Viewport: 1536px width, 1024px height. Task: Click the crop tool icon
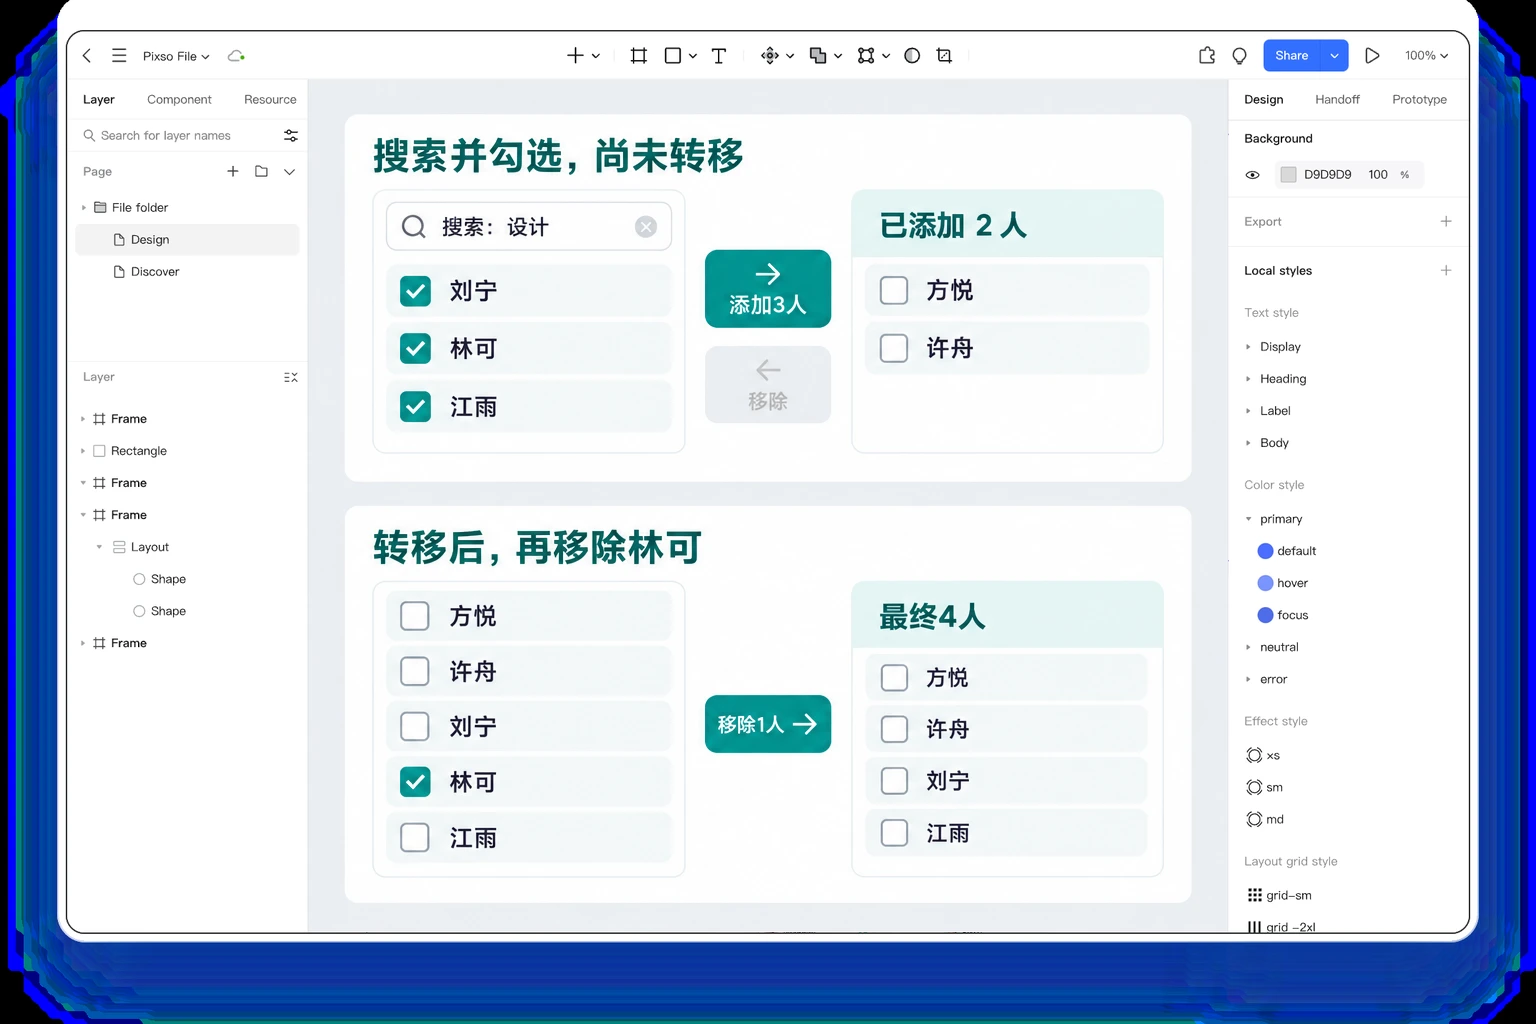(x=944, y=56)
